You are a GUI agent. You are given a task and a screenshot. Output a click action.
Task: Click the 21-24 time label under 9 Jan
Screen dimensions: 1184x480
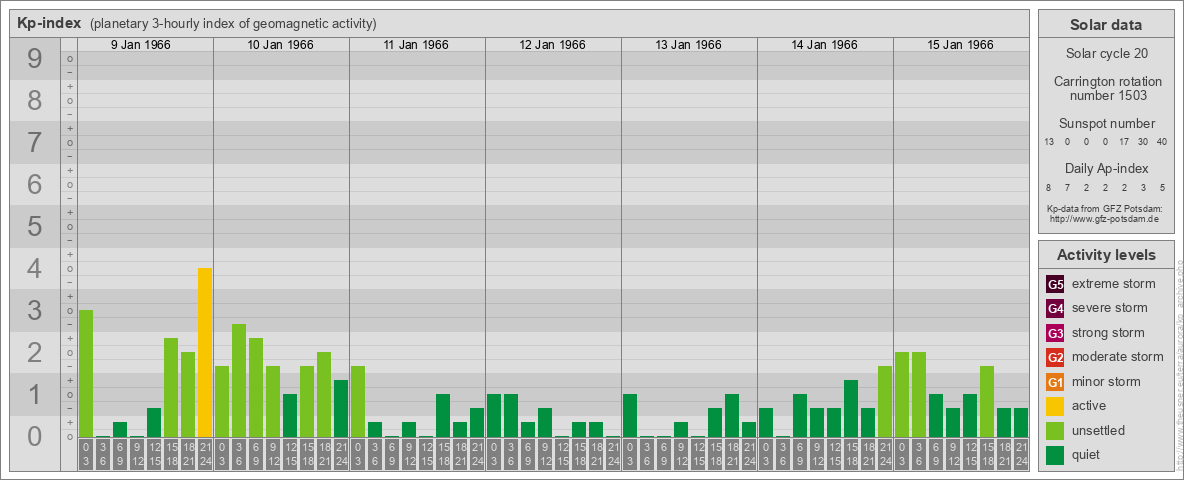click(x=205, y=454)
